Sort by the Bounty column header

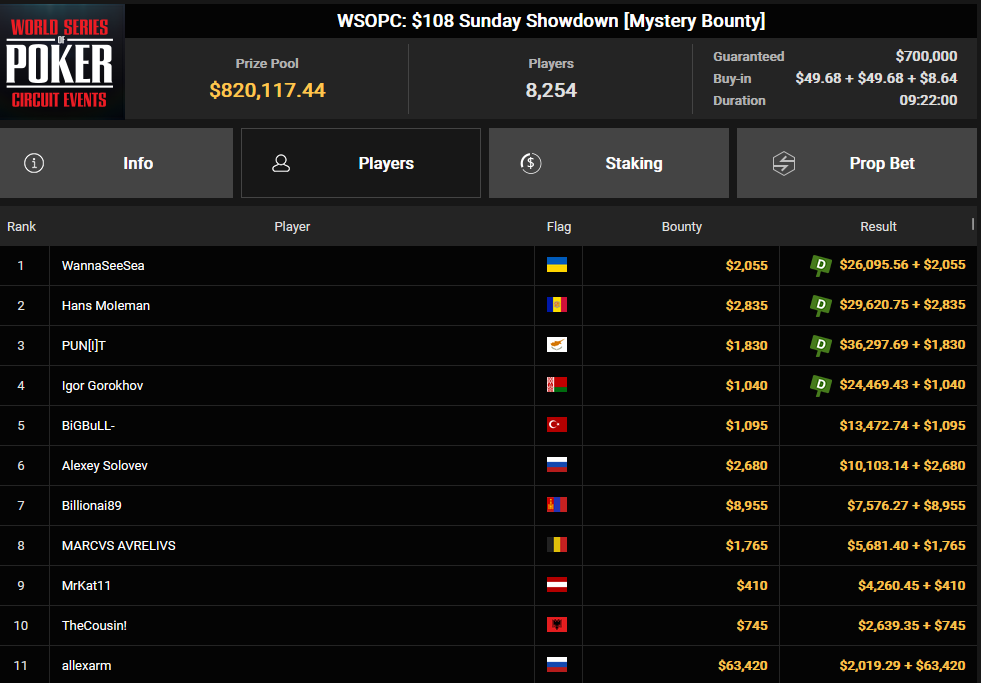click(681, 226)
